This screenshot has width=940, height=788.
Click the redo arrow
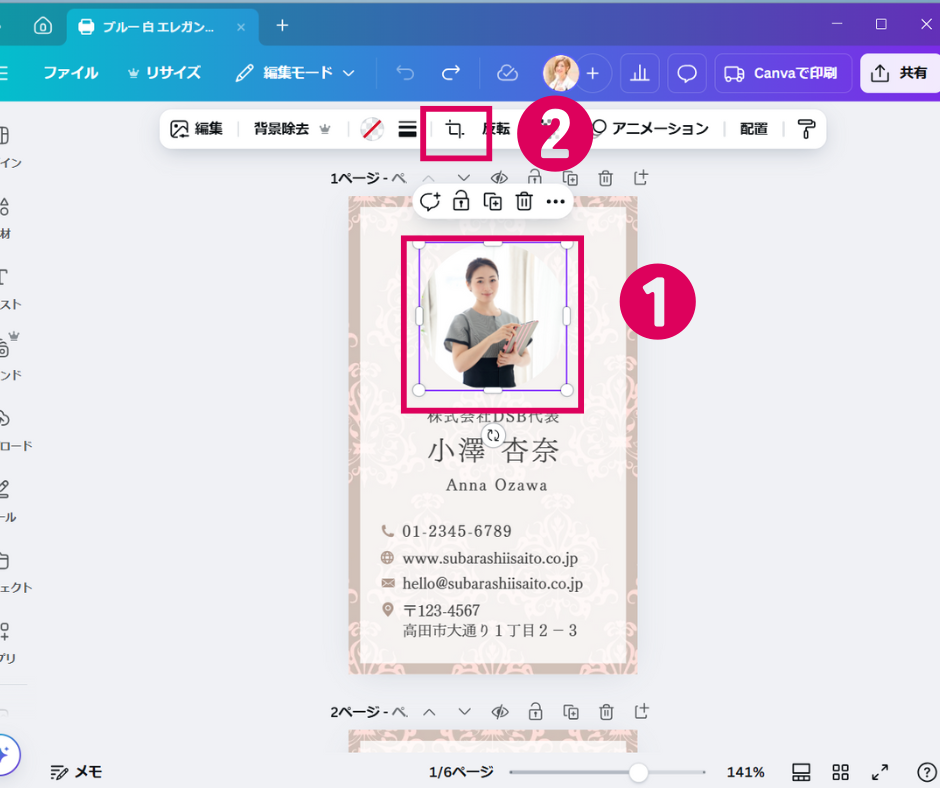click(x=451, y=73)
